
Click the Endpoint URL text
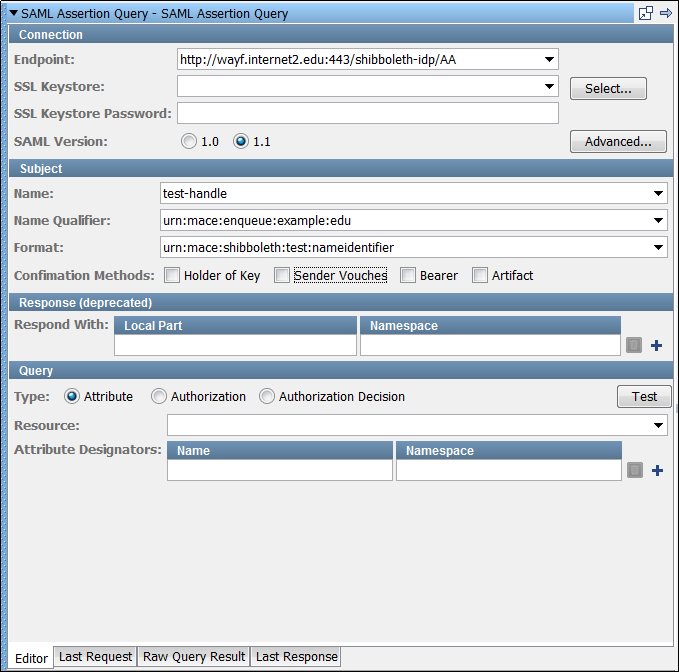[x=318, y=59]
